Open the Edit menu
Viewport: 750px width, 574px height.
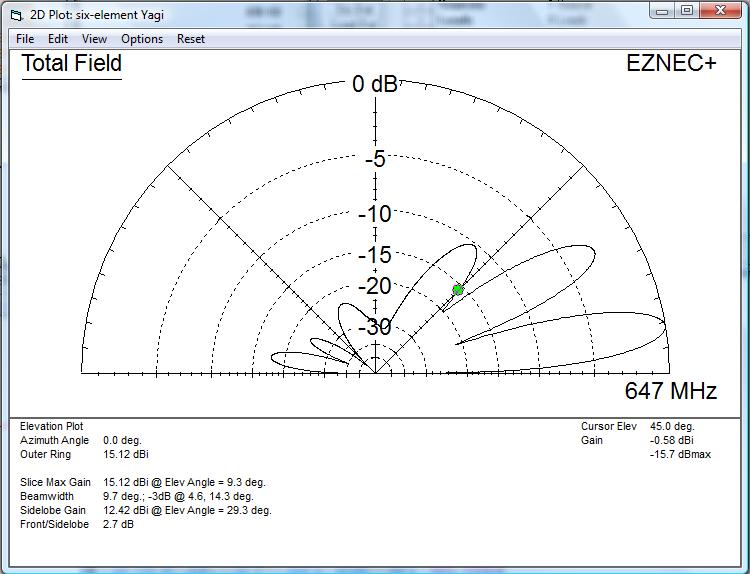tap(58, 39)
